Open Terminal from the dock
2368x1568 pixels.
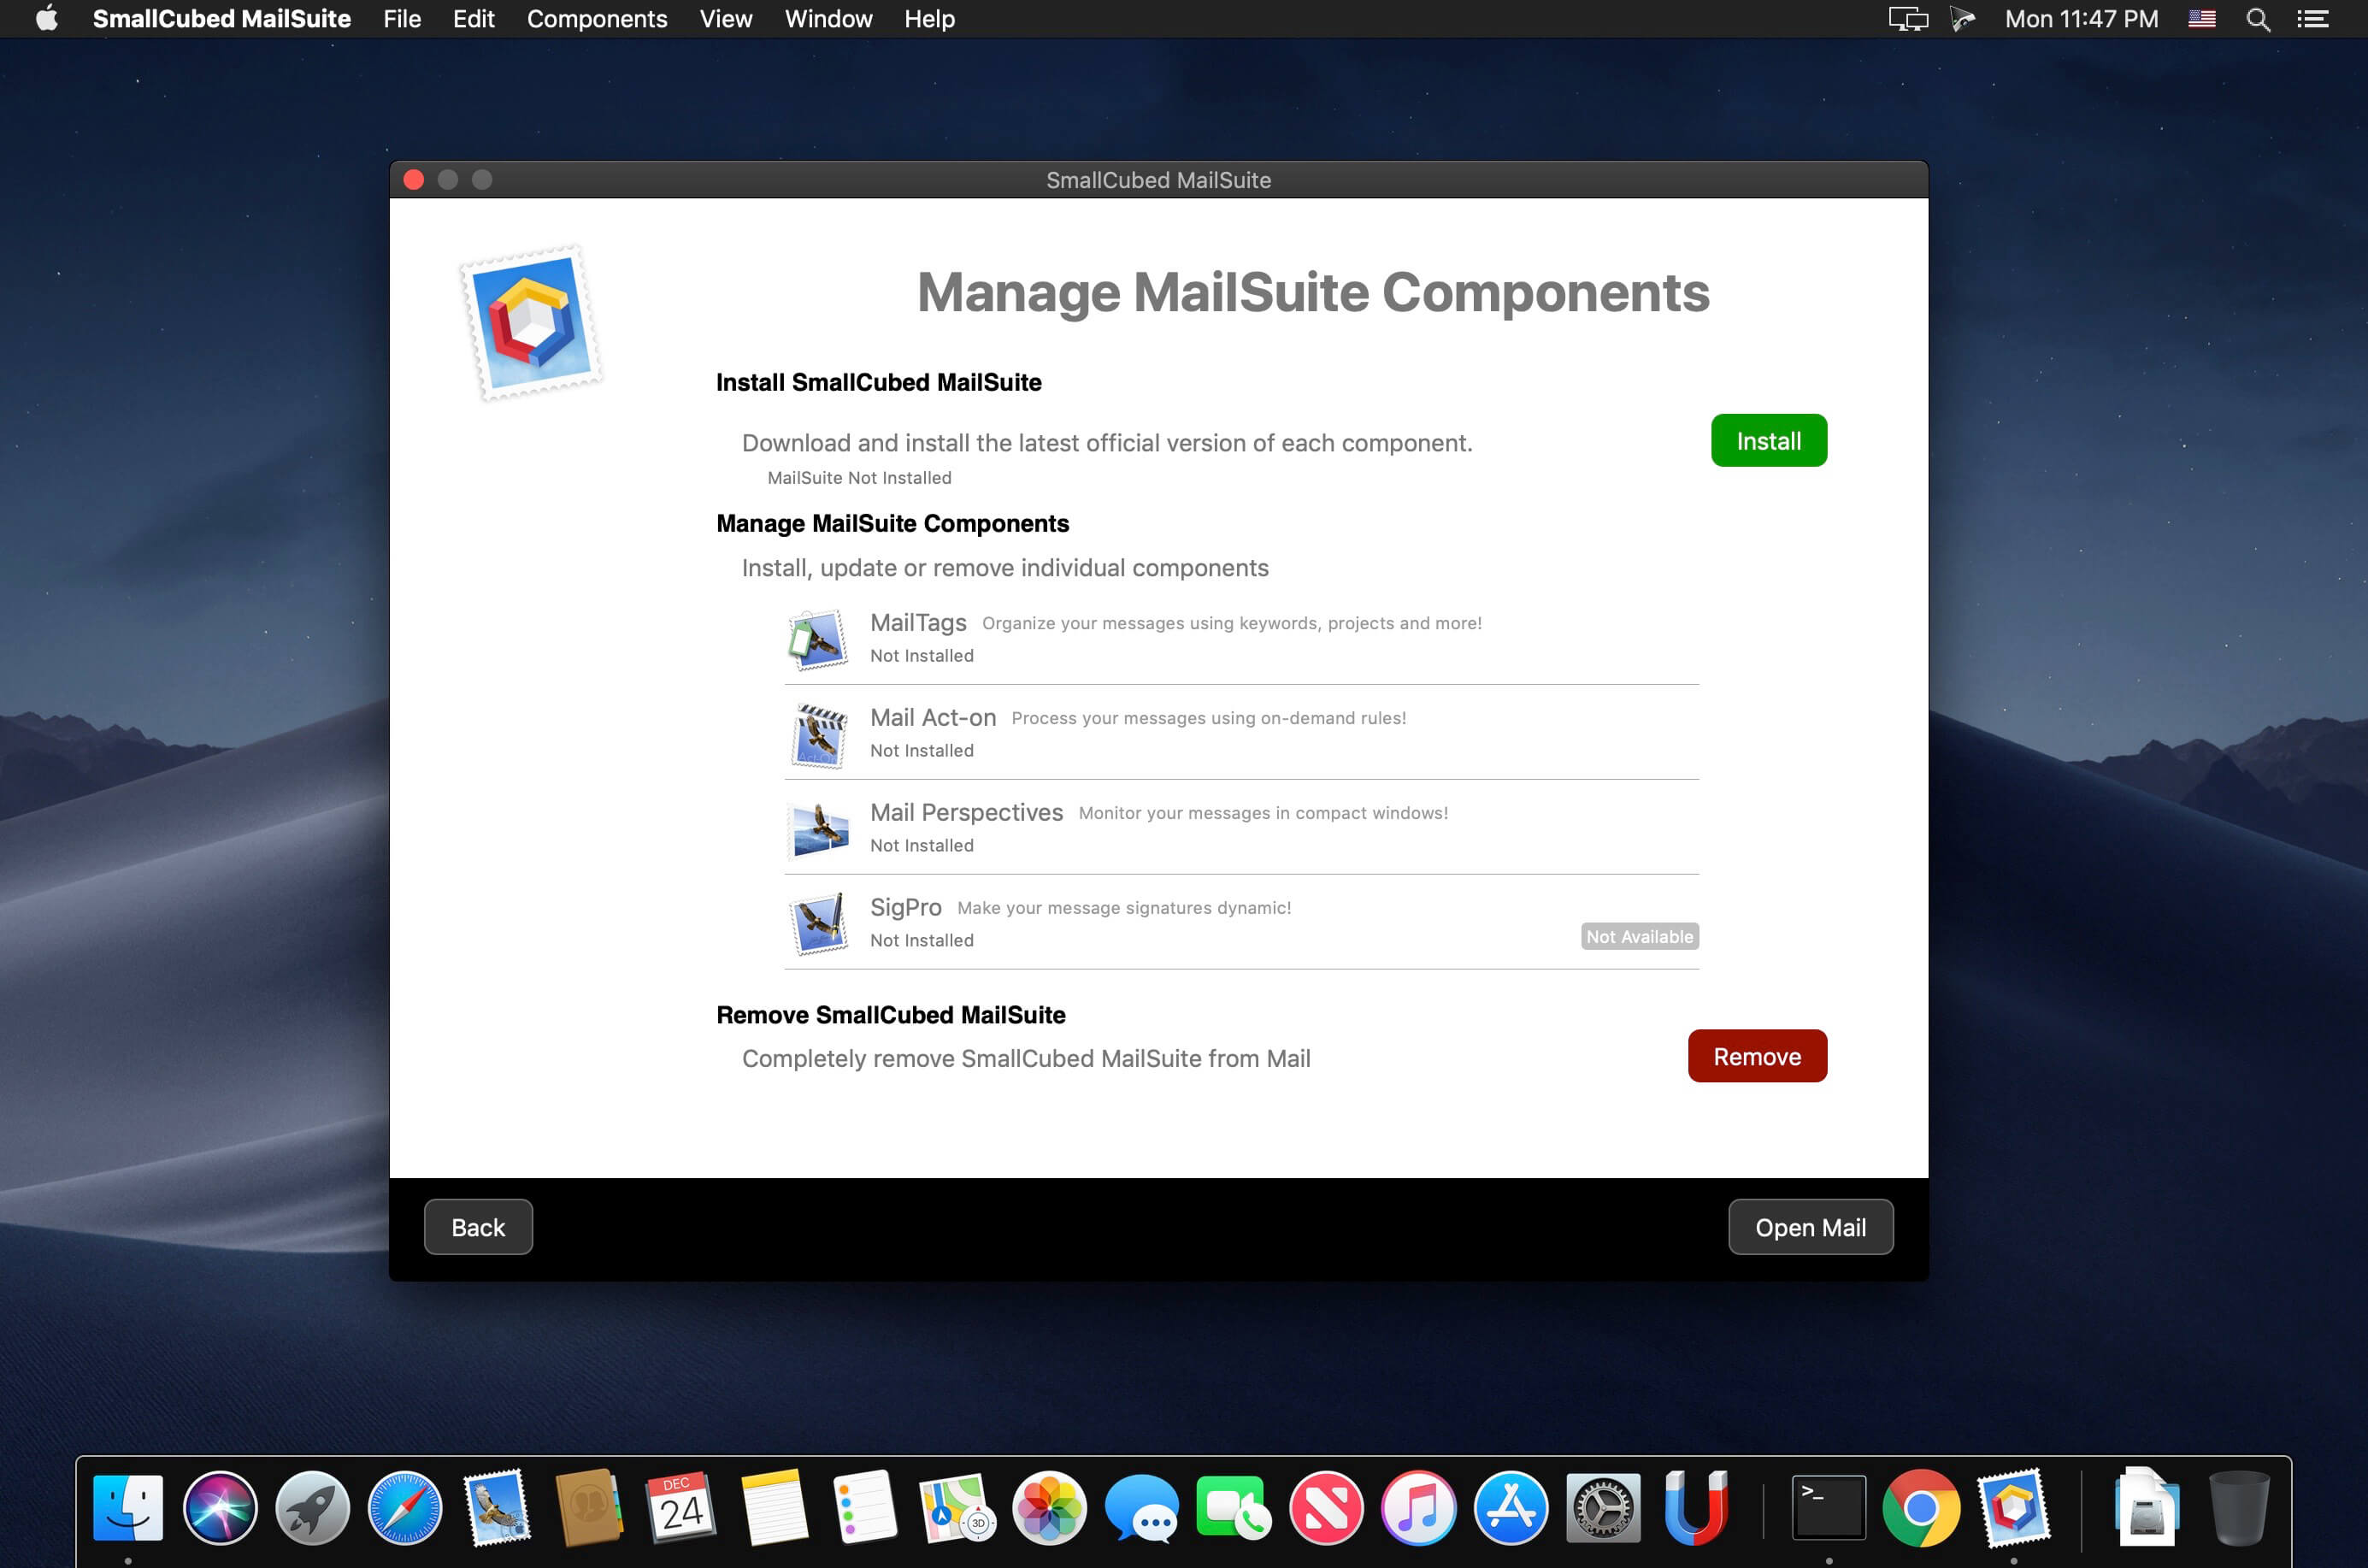tap(1828, 1508)
